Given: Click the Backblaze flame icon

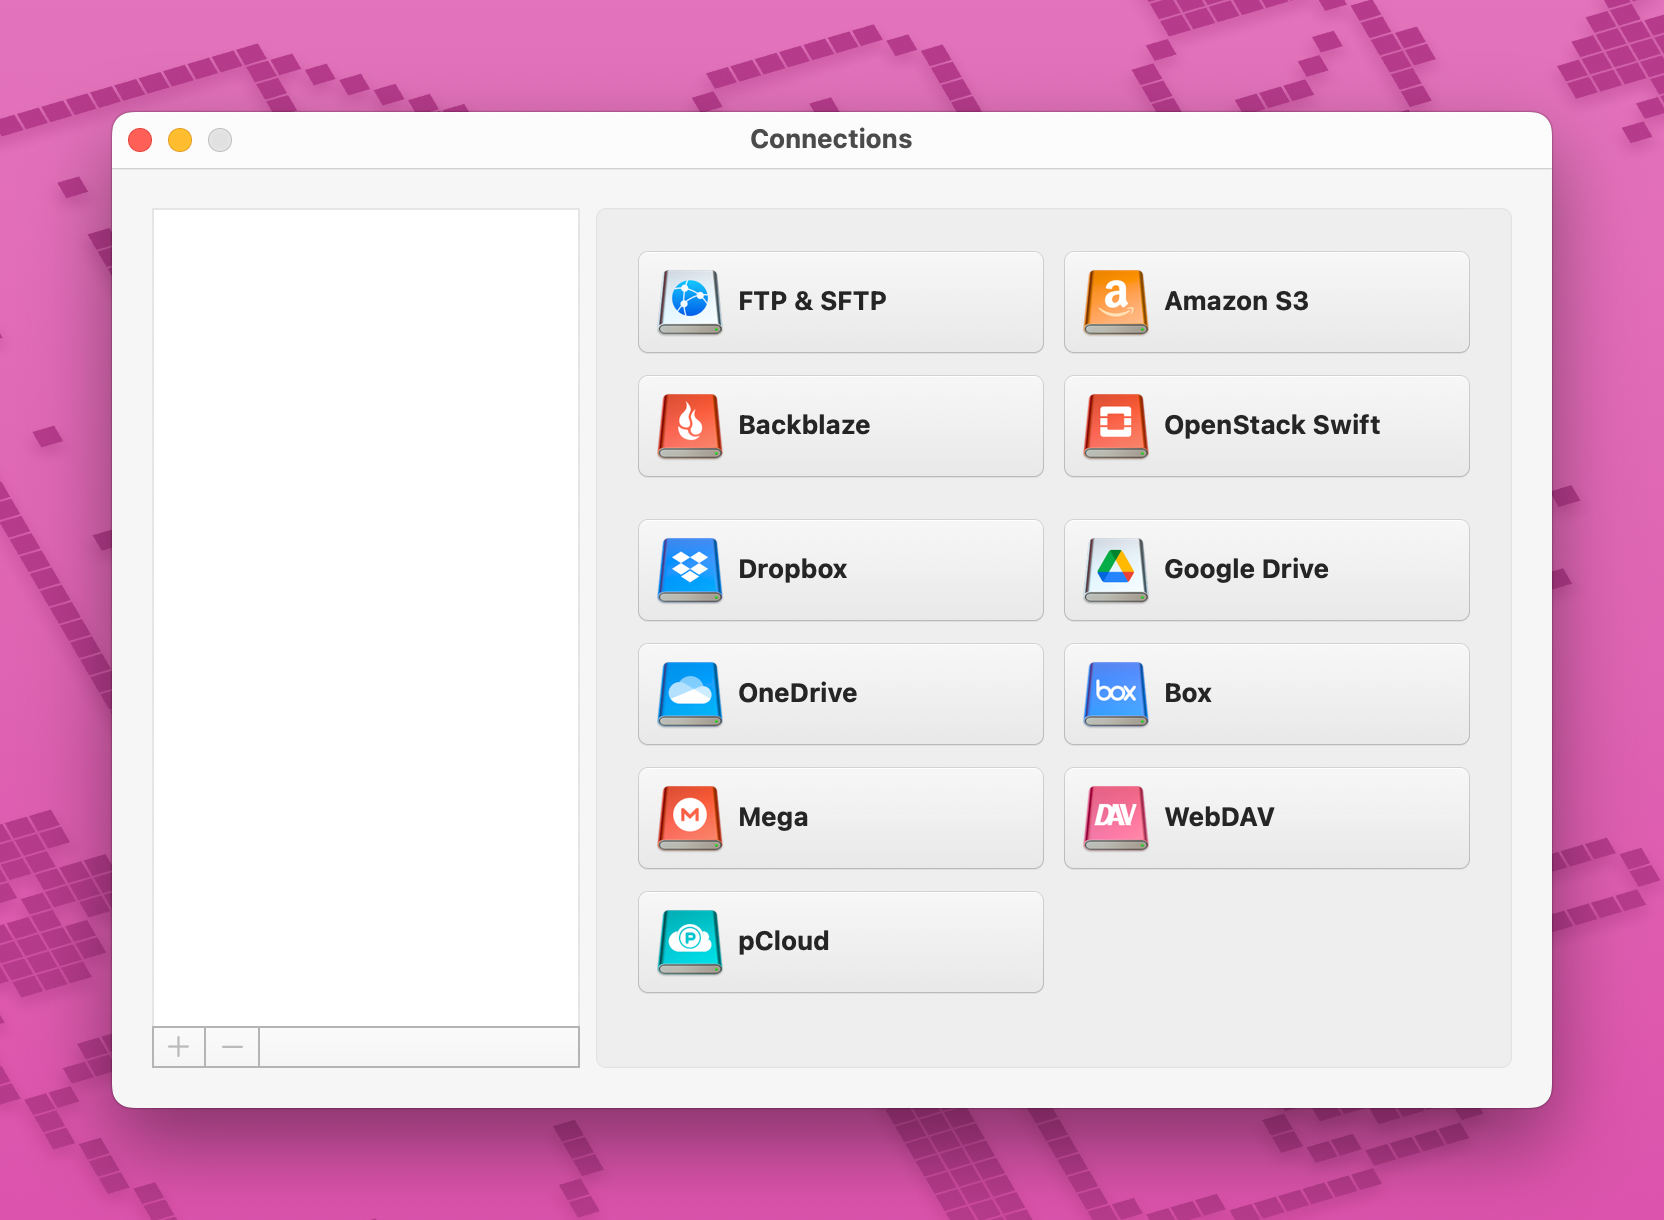Looking at the screenshot, I should coord(688,425).
